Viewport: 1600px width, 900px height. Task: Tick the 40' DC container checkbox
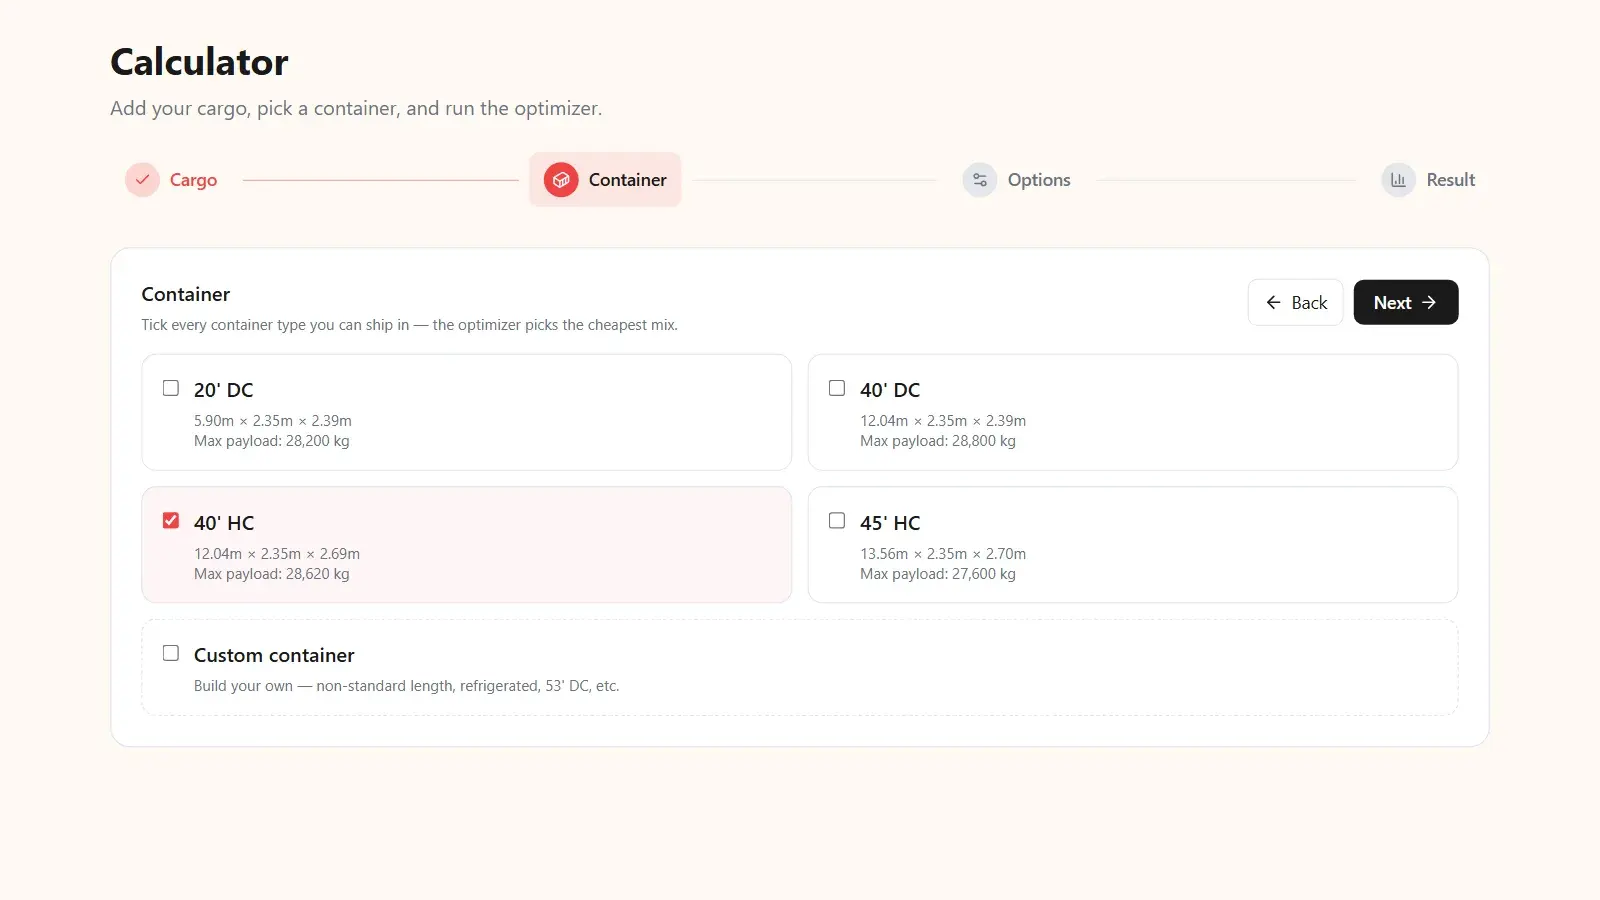click(x=837, y=388)
